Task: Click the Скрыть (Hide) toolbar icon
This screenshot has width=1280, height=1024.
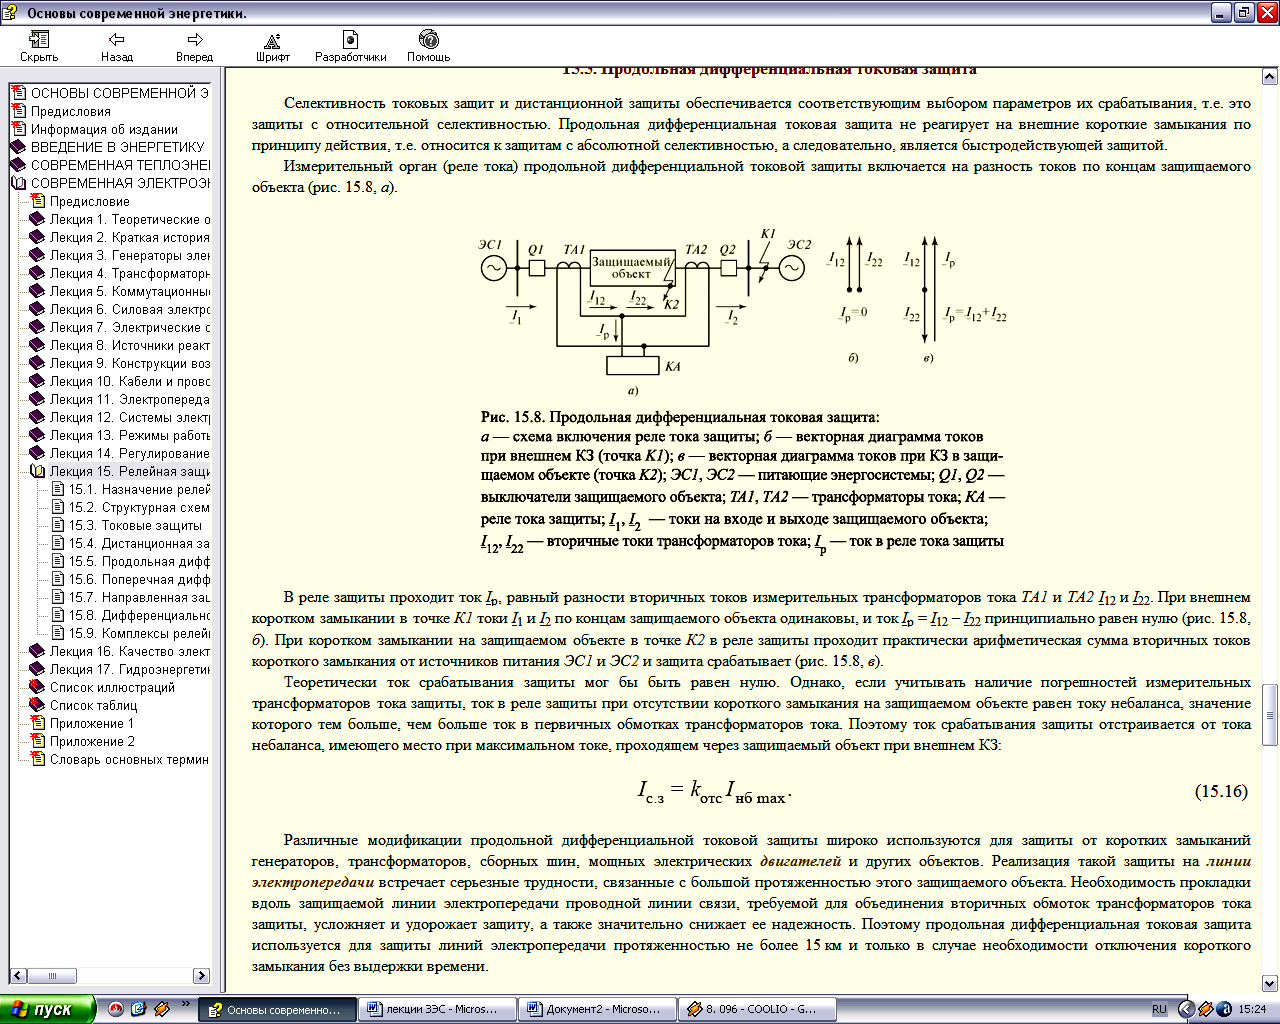Action: point(39,46)
